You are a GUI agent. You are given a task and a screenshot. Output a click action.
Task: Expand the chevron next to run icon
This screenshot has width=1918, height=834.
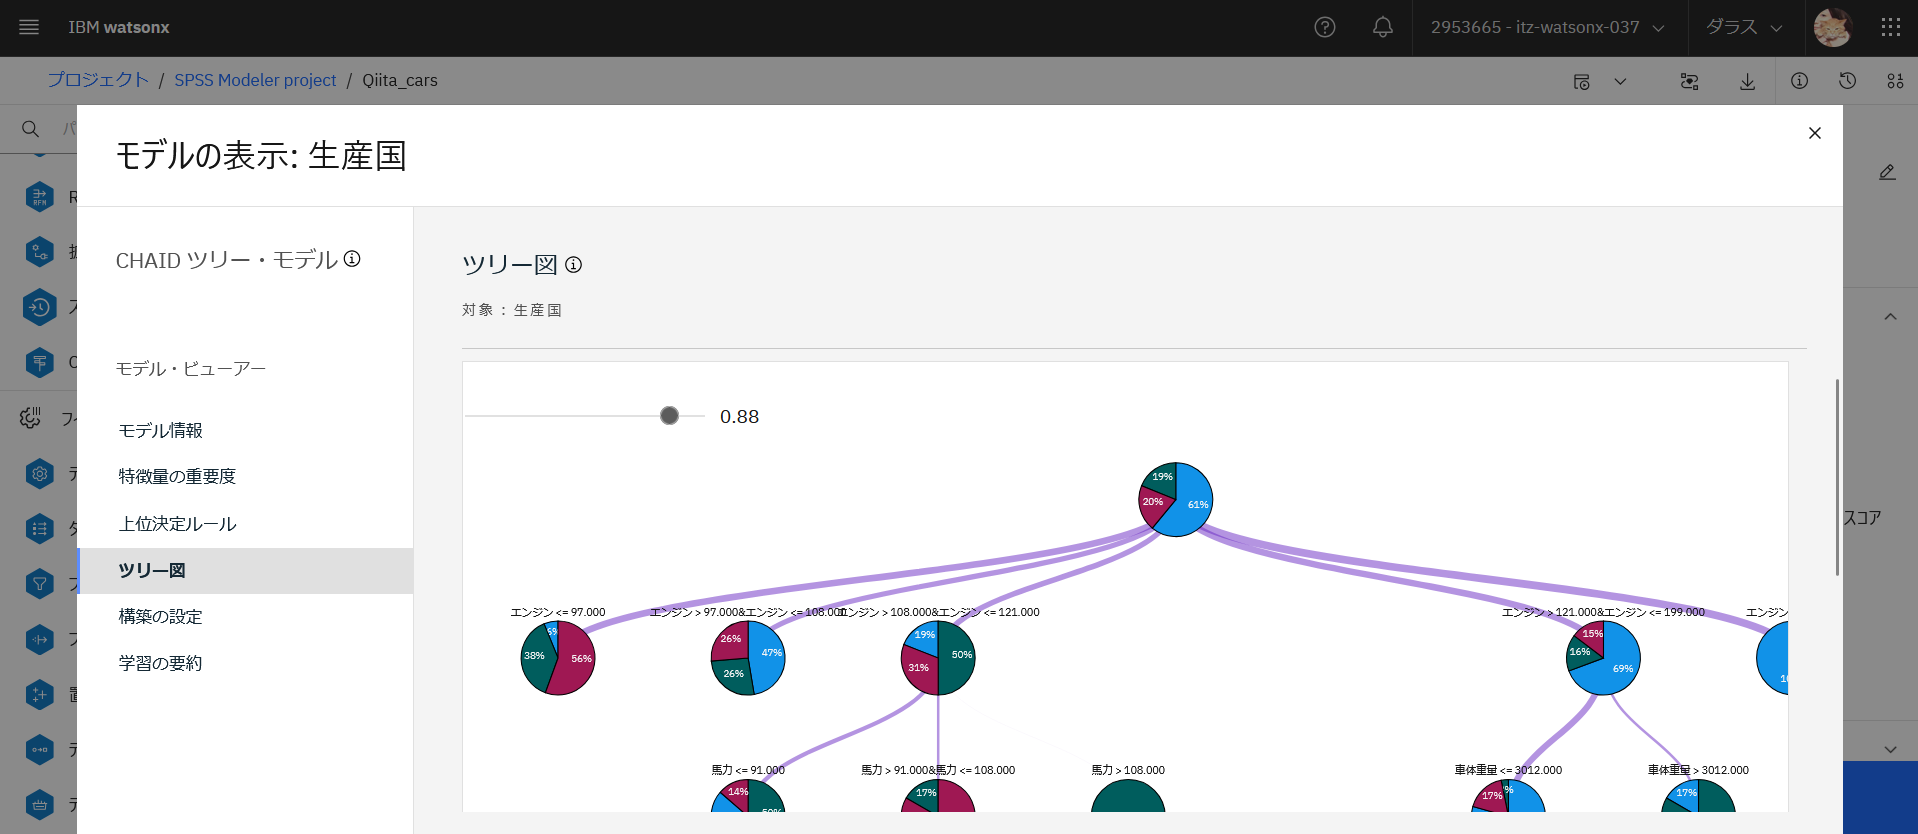(x=1620, y=82)
